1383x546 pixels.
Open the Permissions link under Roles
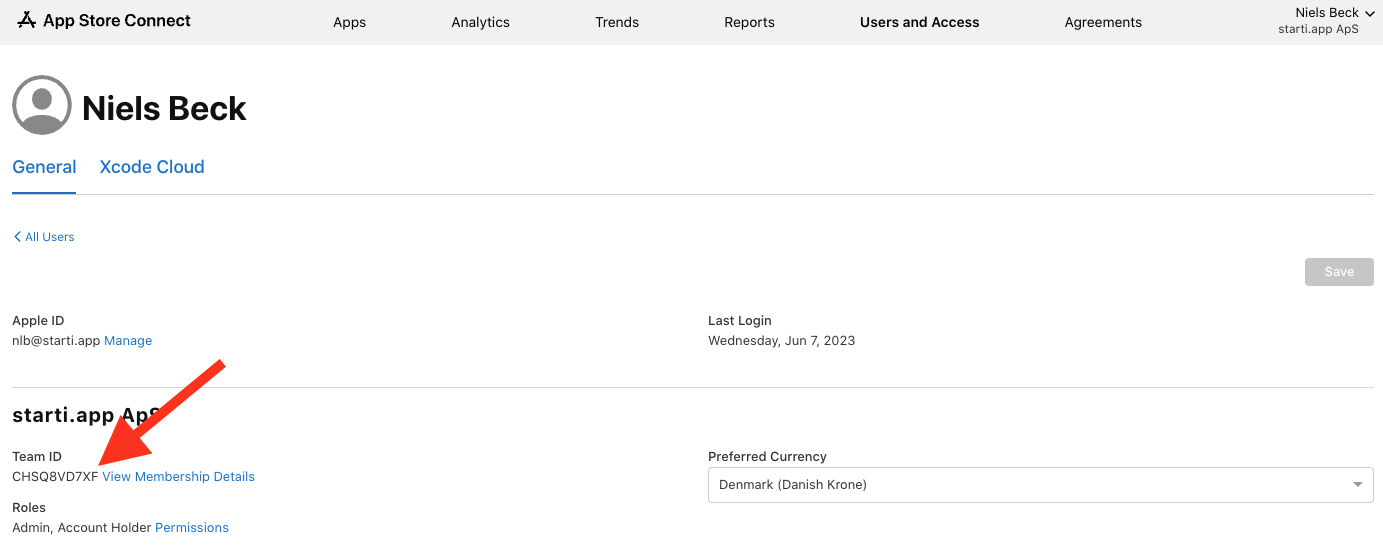point(192,528)
